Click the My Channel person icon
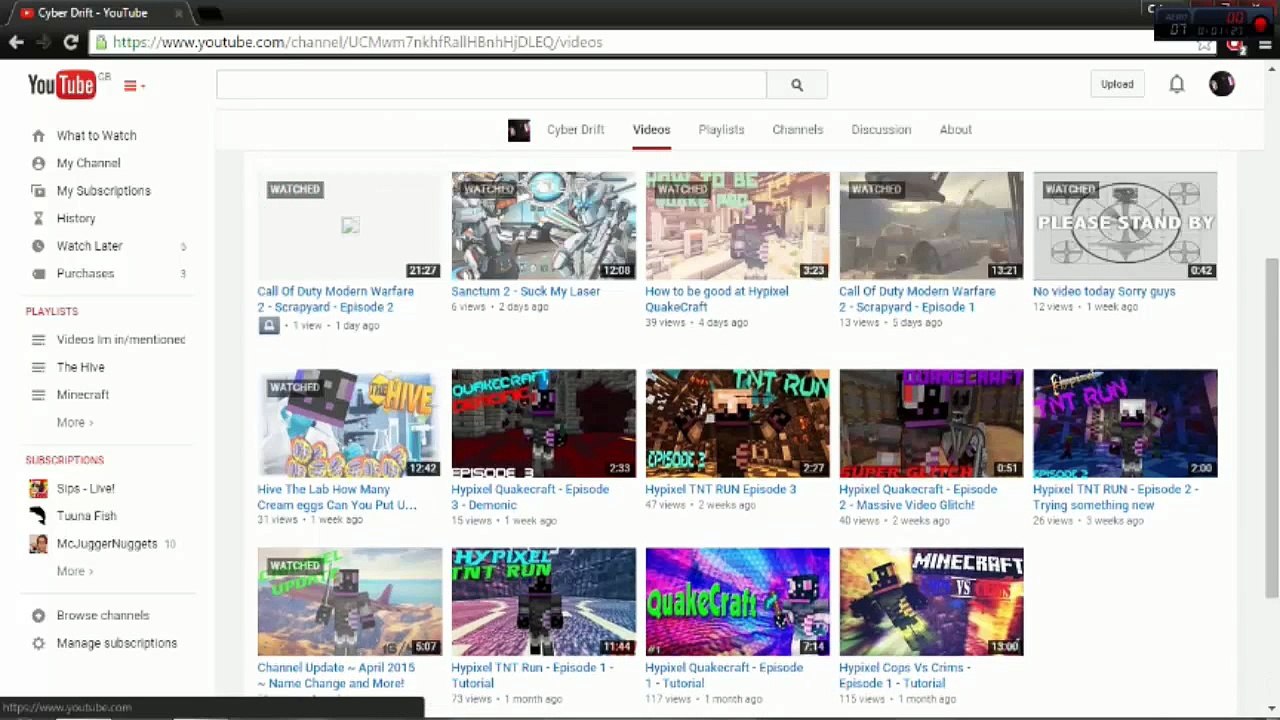The image size is (1280, 720). point(38,163)
